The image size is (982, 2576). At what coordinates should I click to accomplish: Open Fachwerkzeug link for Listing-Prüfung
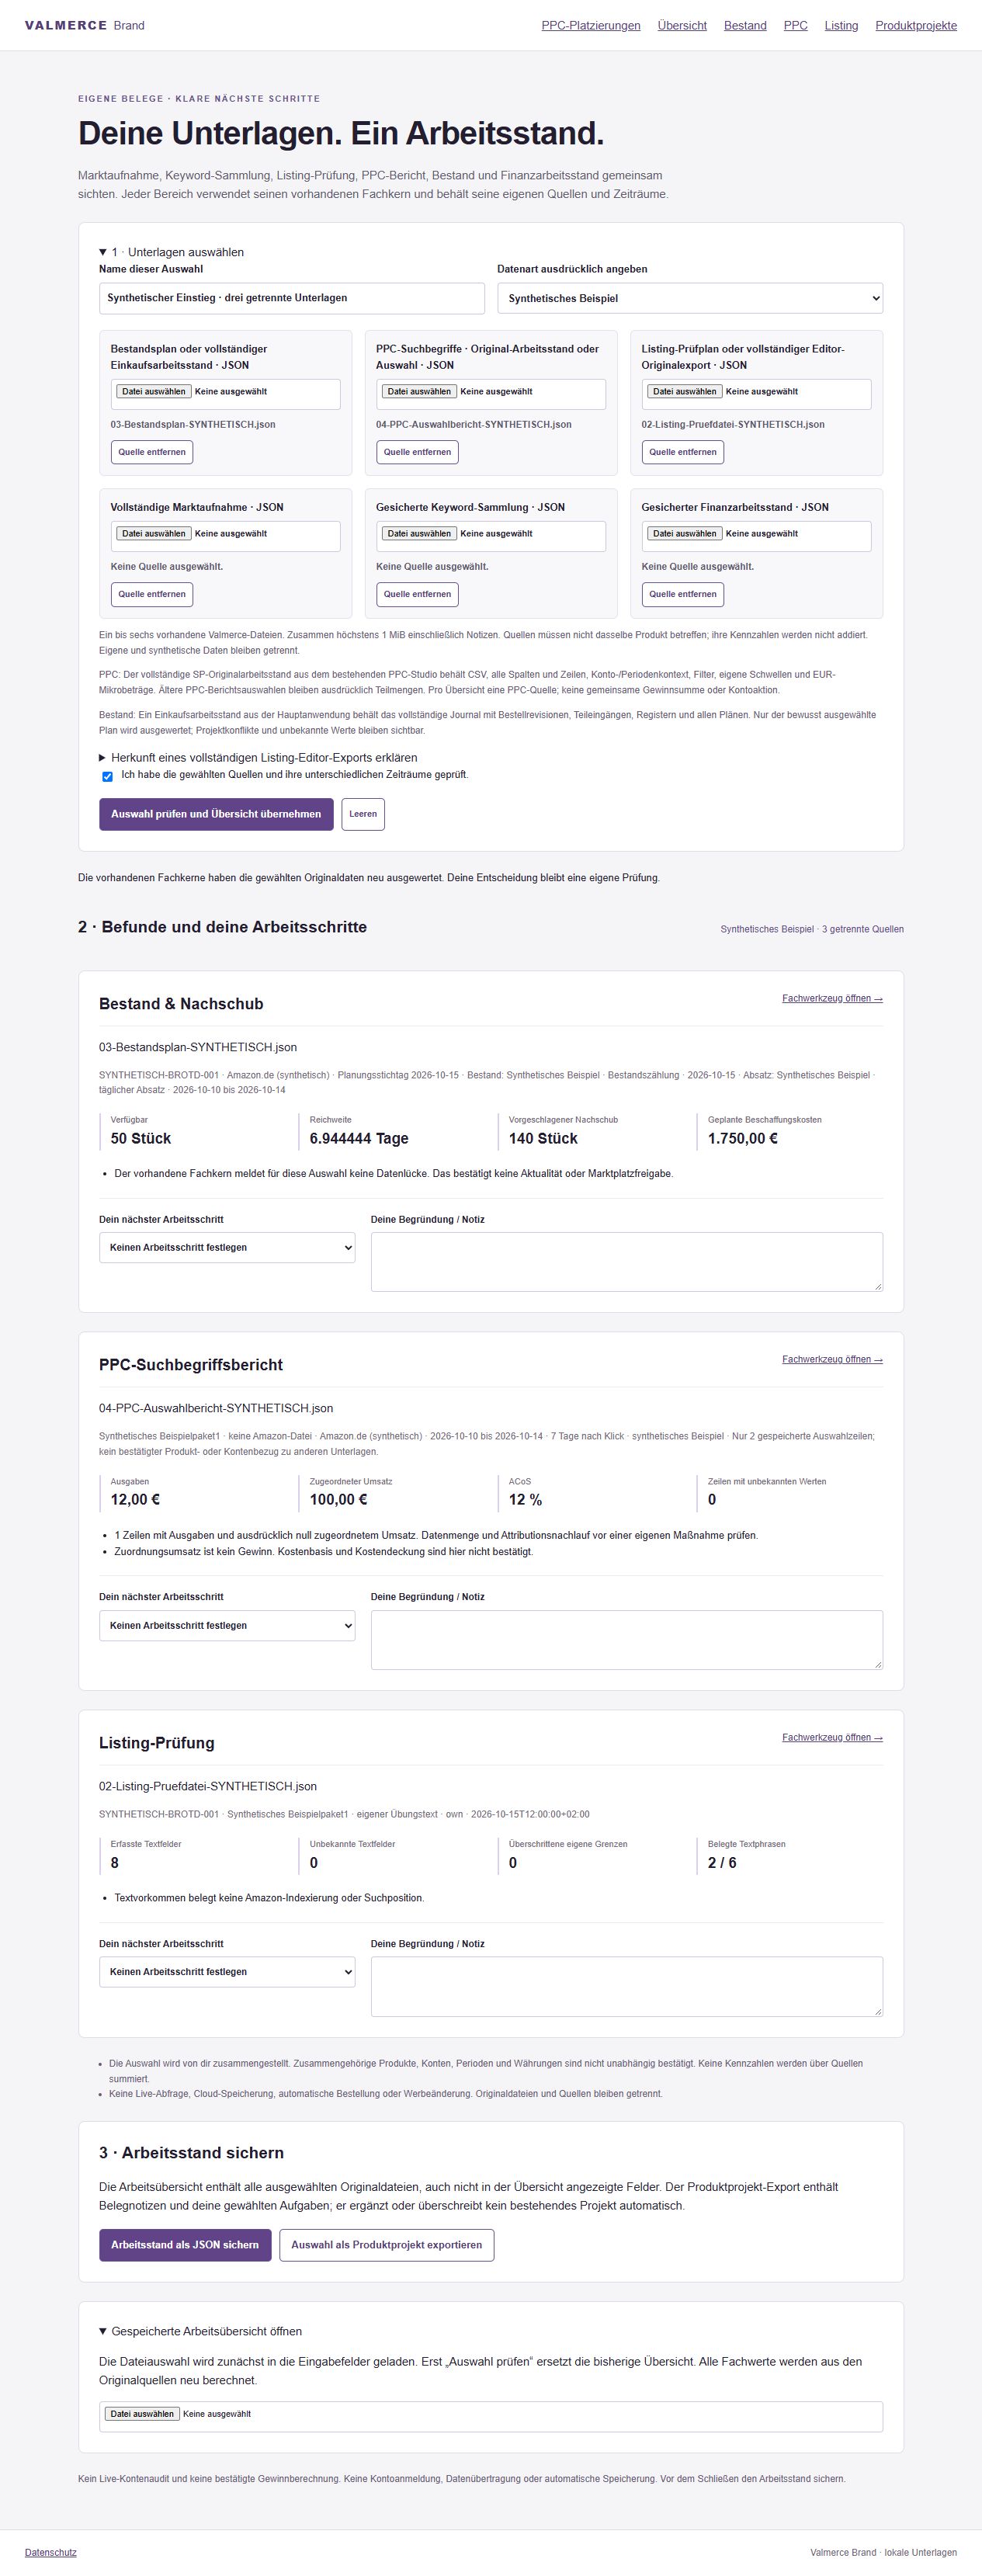click(832, 1737)
